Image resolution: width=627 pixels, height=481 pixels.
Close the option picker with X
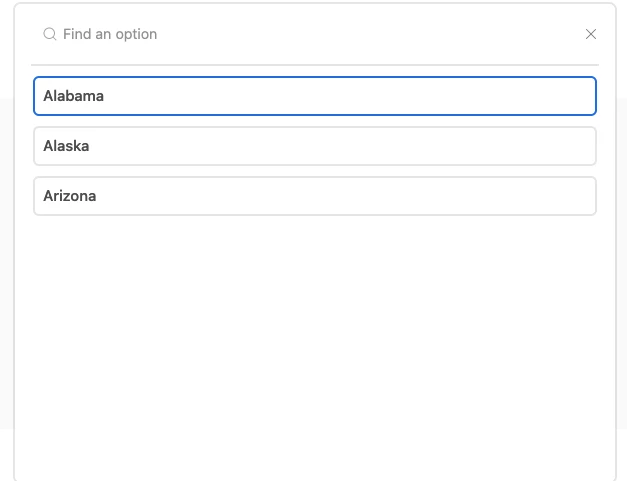click(591, 34)
